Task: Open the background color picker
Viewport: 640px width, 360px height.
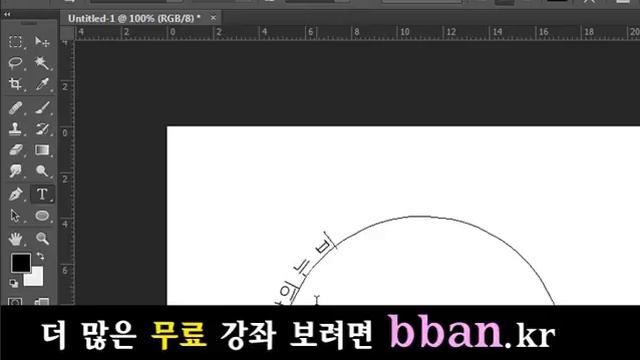Action: point(36,280)
